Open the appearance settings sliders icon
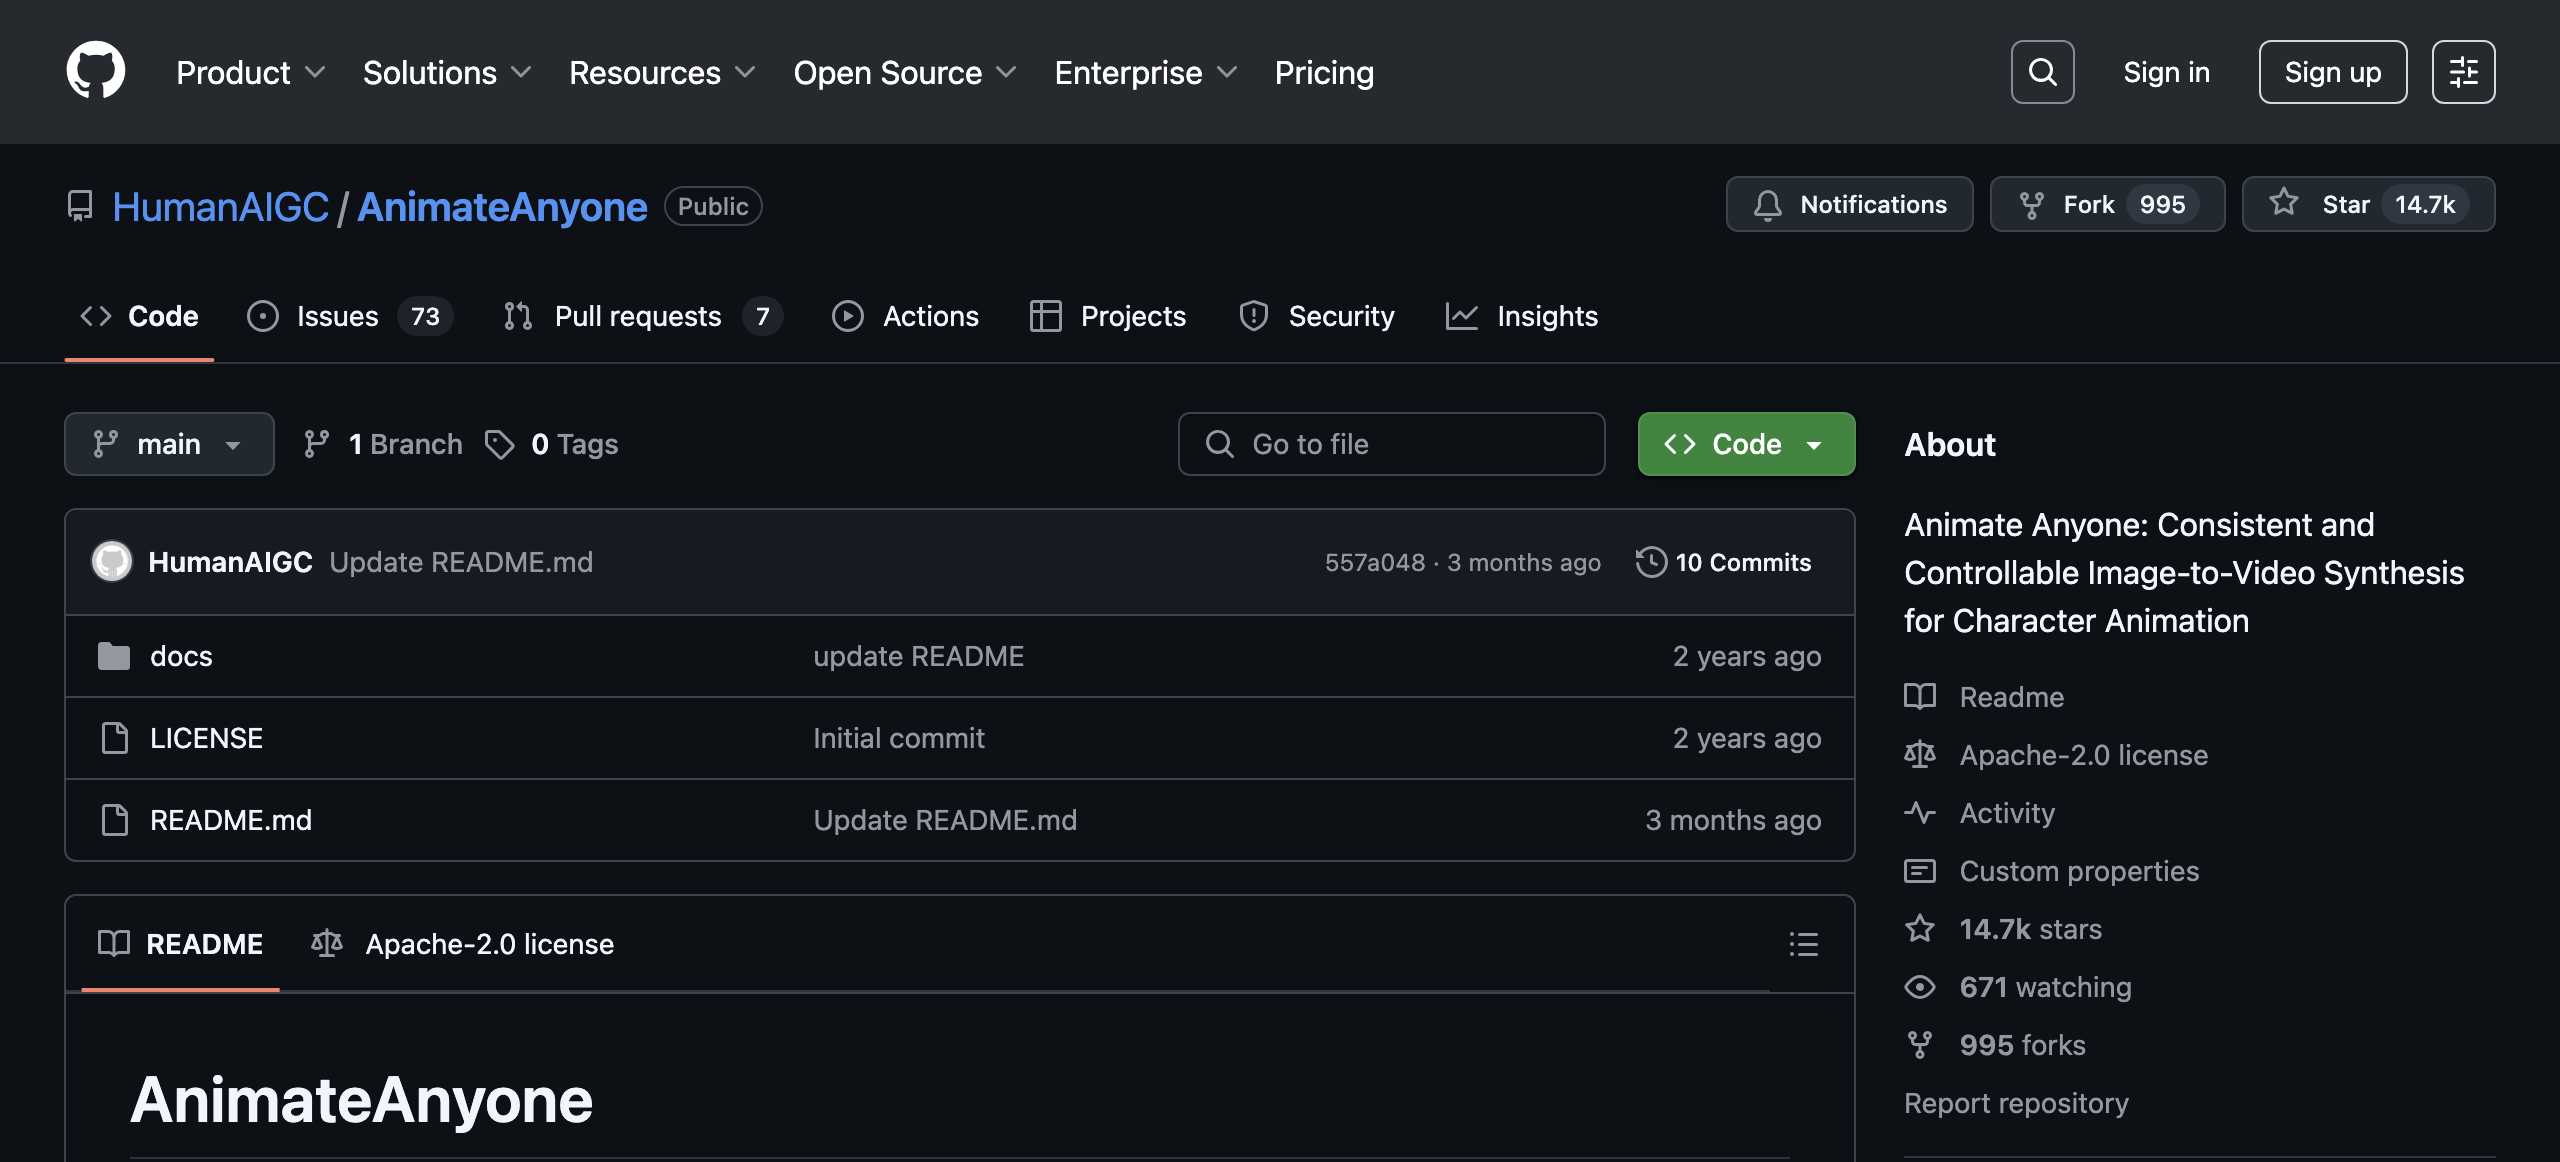 tap(2463, 72)
